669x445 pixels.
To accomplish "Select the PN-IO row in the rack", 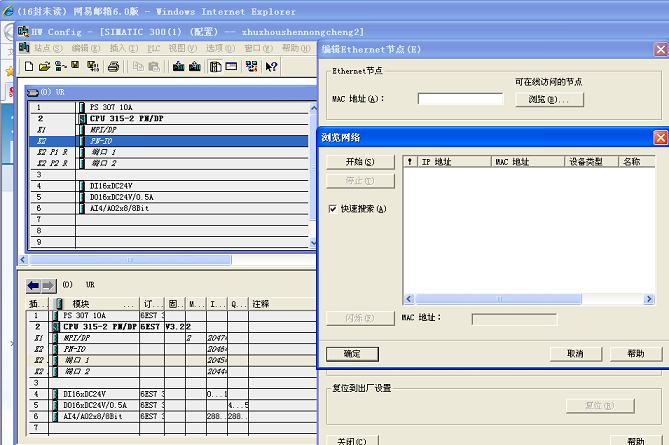I will (x=169, y=141).
